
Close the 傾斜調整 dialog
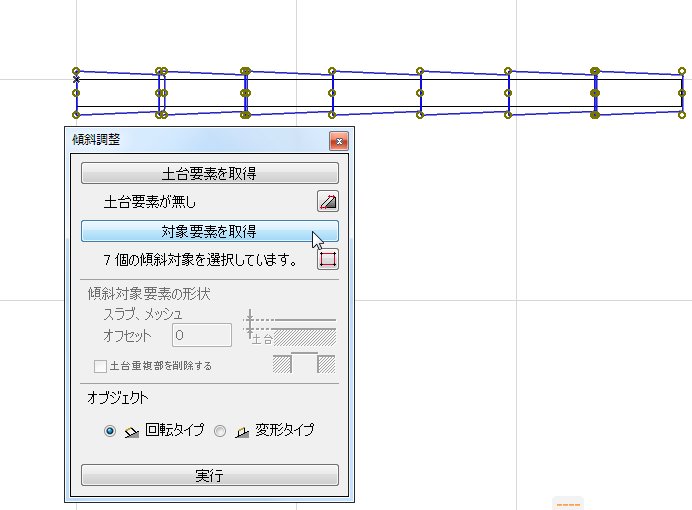coord(339,141)
